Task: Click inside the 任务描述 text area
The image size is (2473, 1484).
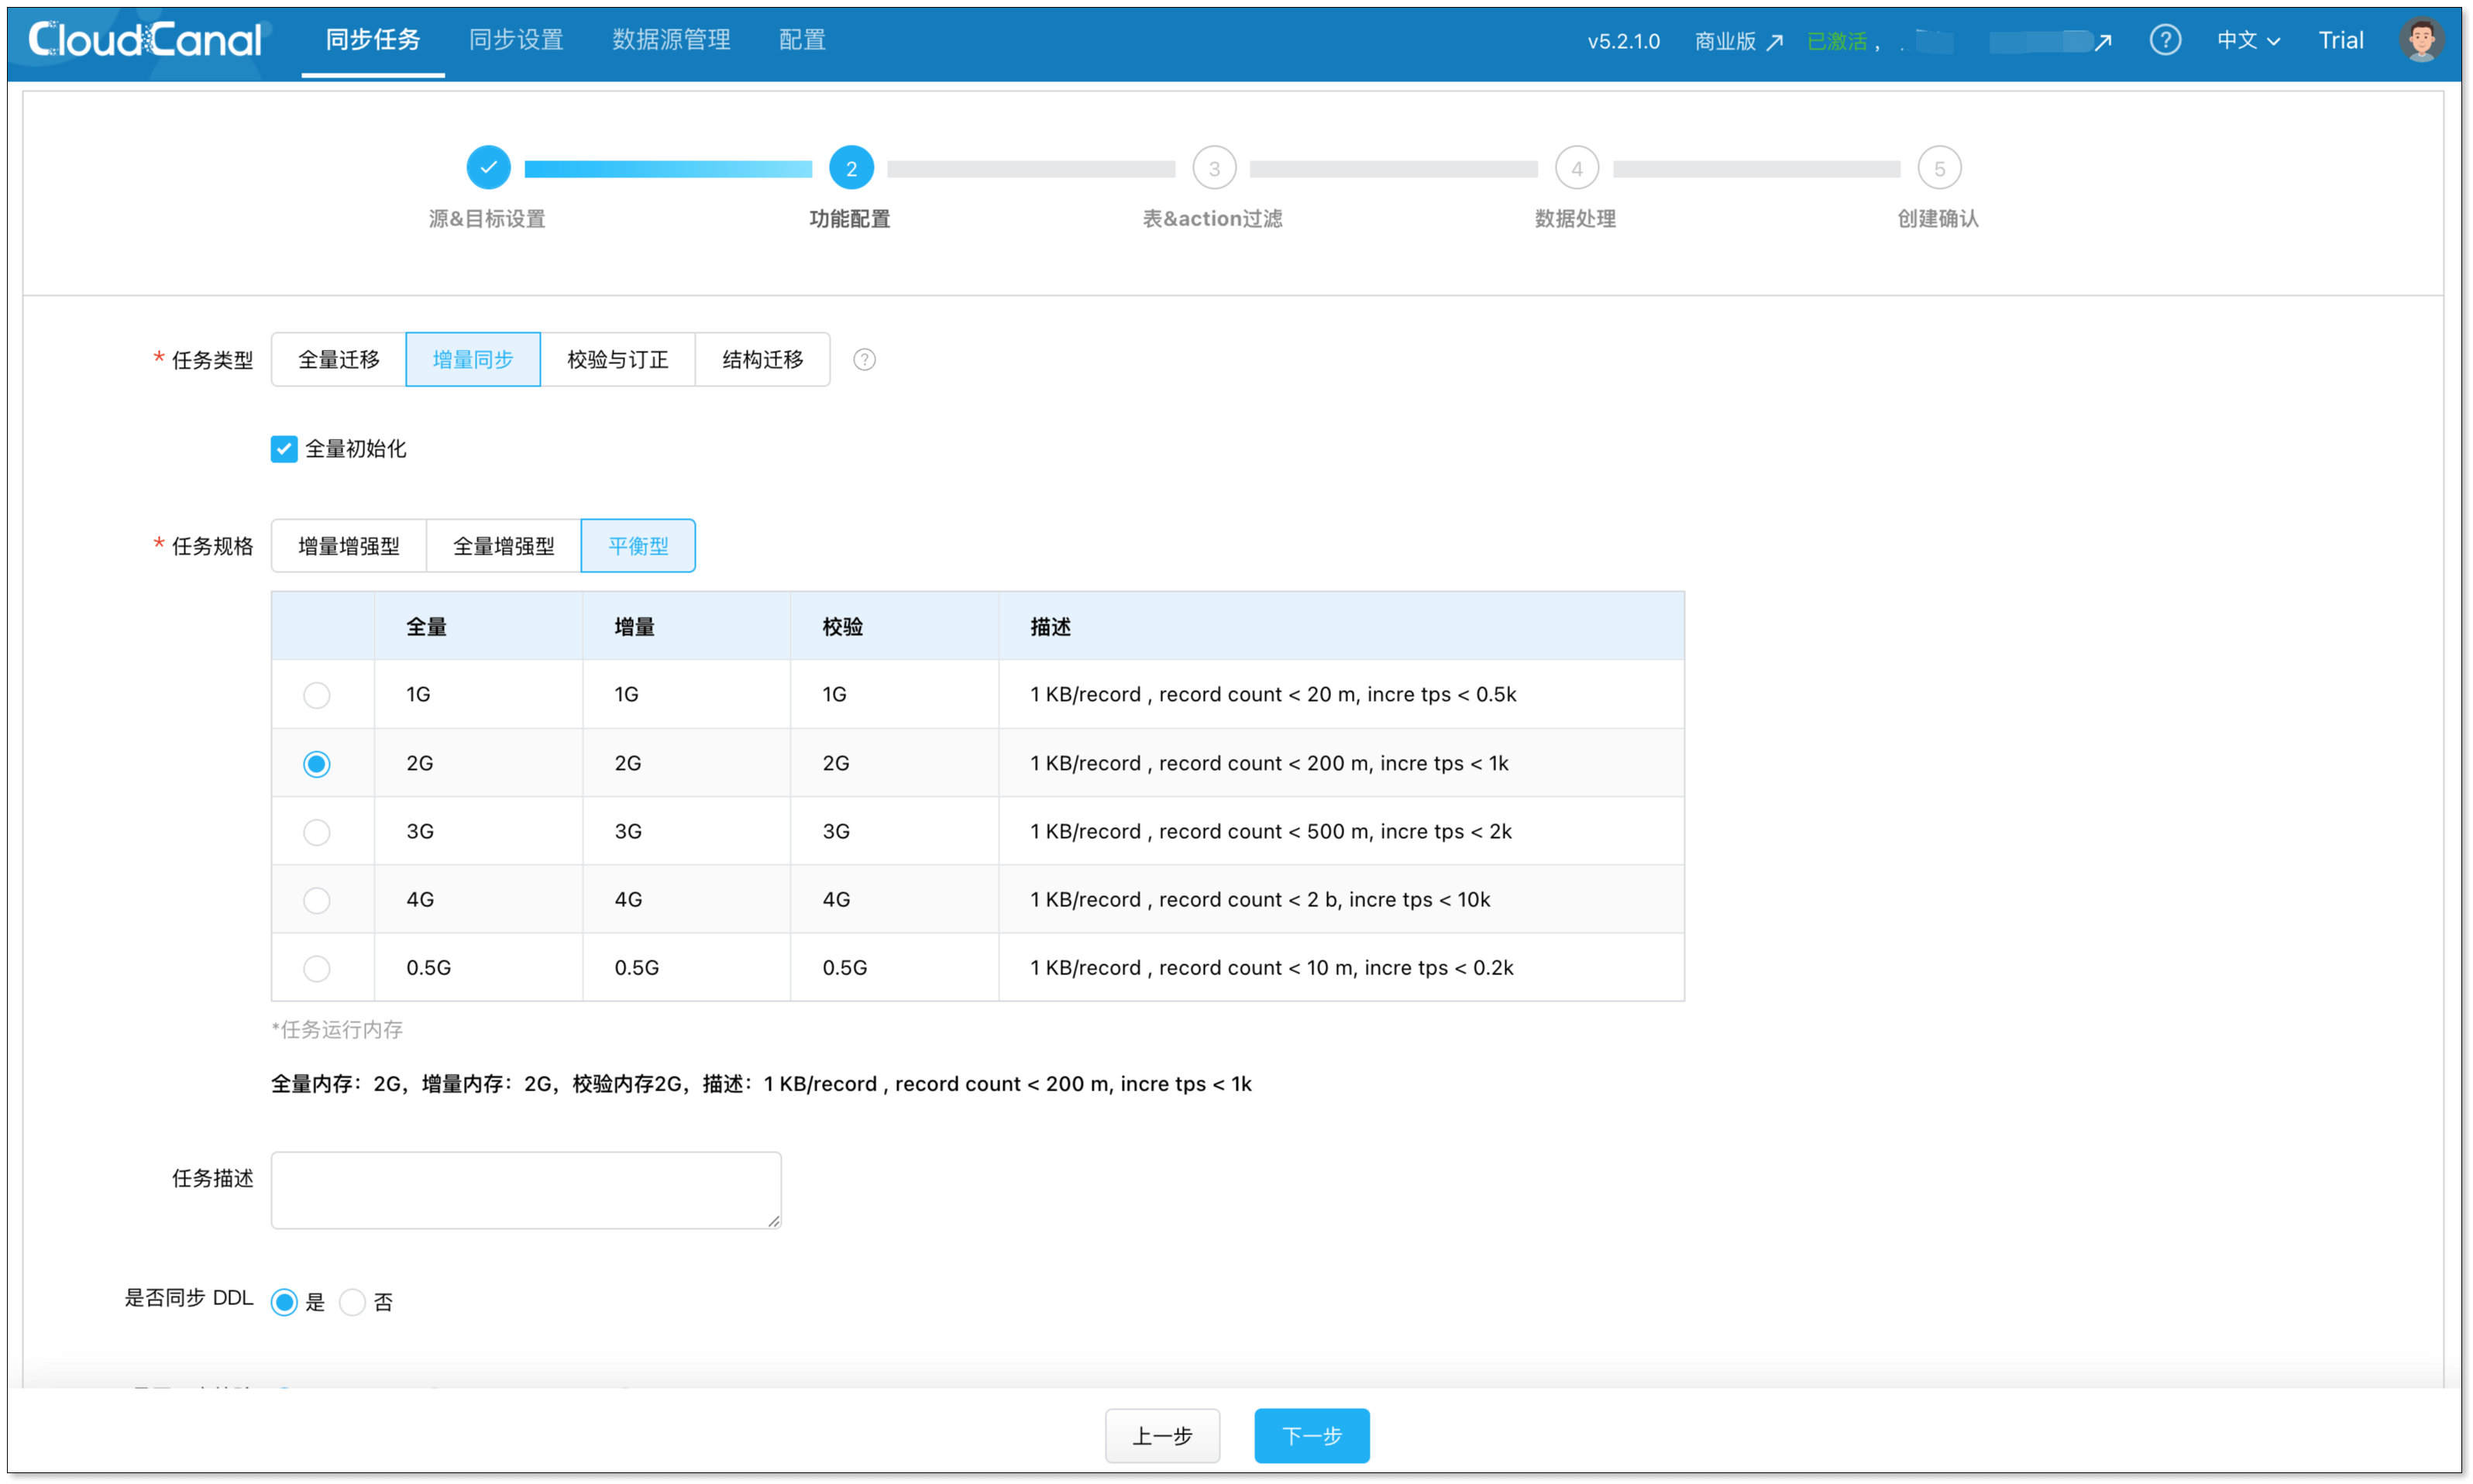Action: tap(526, 1190)
